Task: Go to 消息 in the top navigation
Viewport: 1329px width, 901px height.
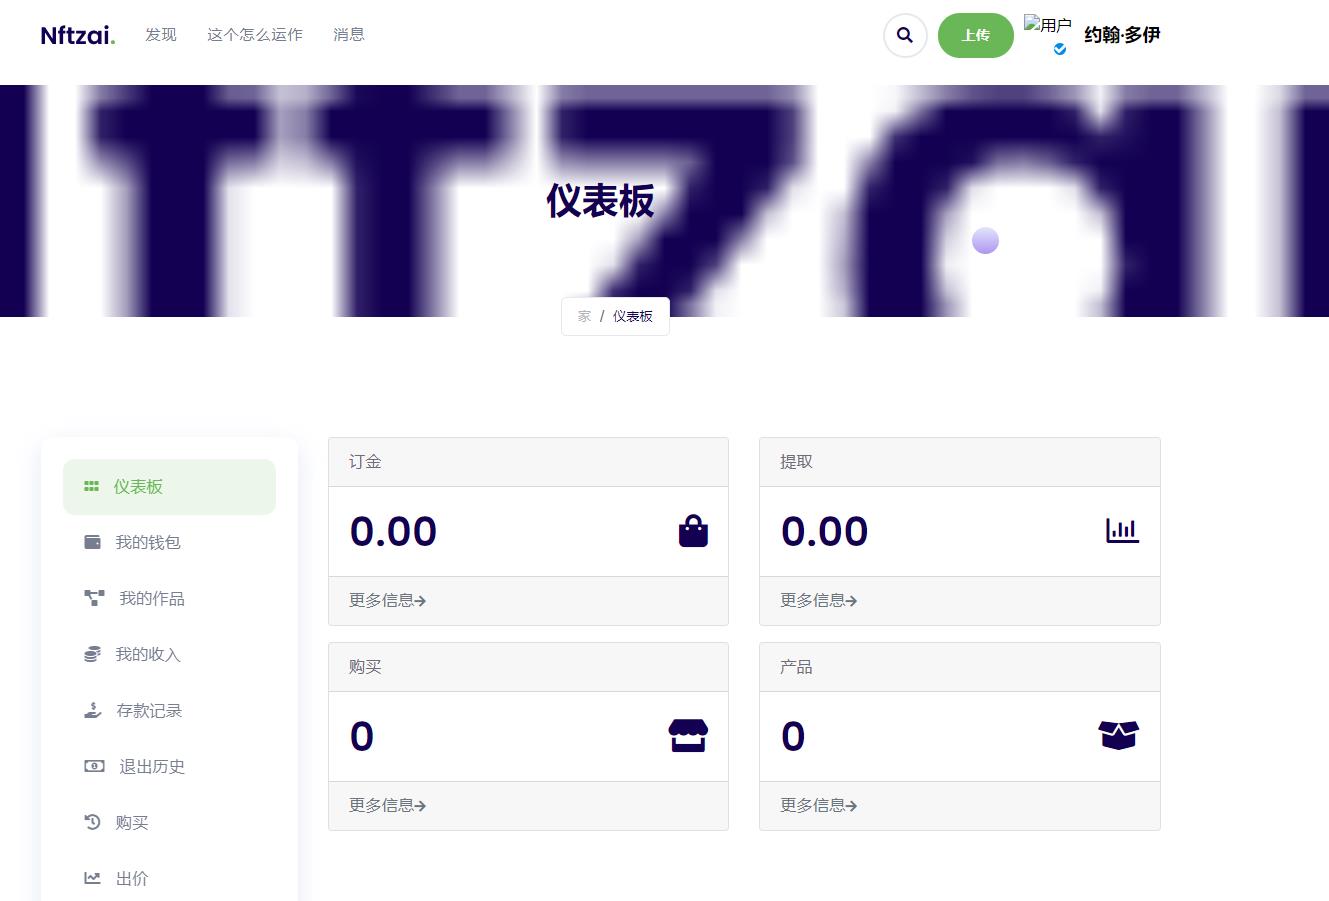Action: pos(348,35)
